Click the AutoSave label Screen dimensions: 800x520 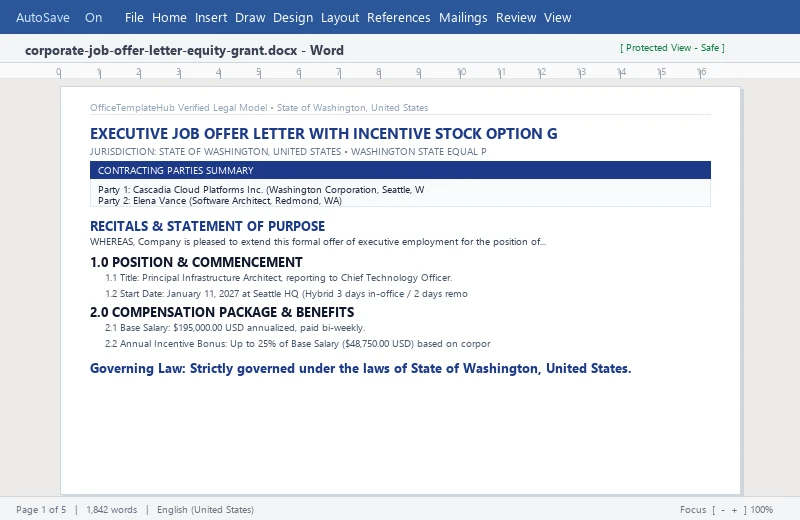43,17
